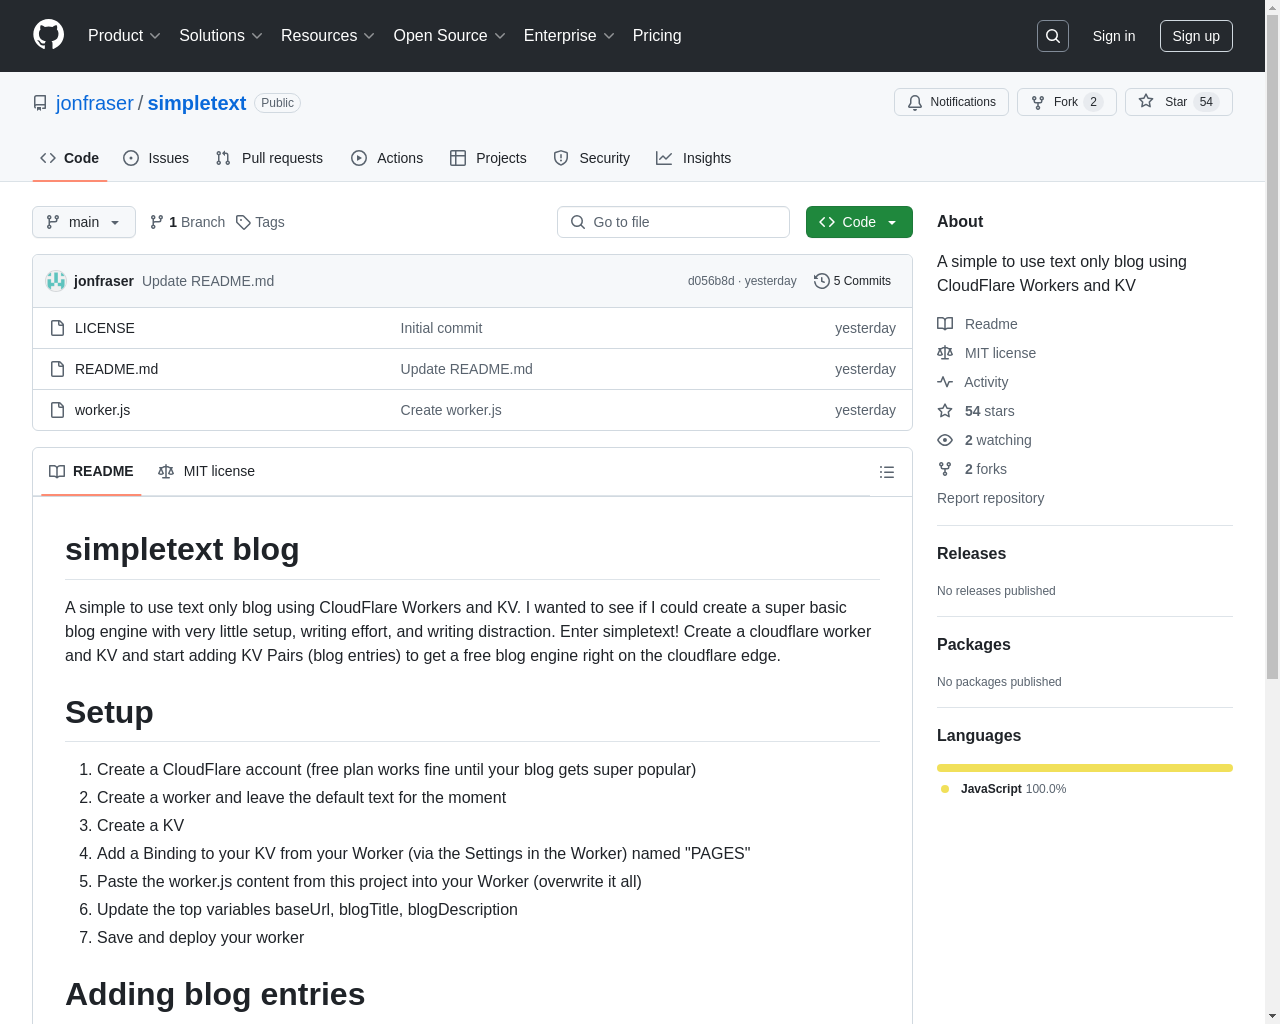Screen dimensions: 1280x1024
Task: Click the bell icon in Notifications
Action: click(915, 102)
